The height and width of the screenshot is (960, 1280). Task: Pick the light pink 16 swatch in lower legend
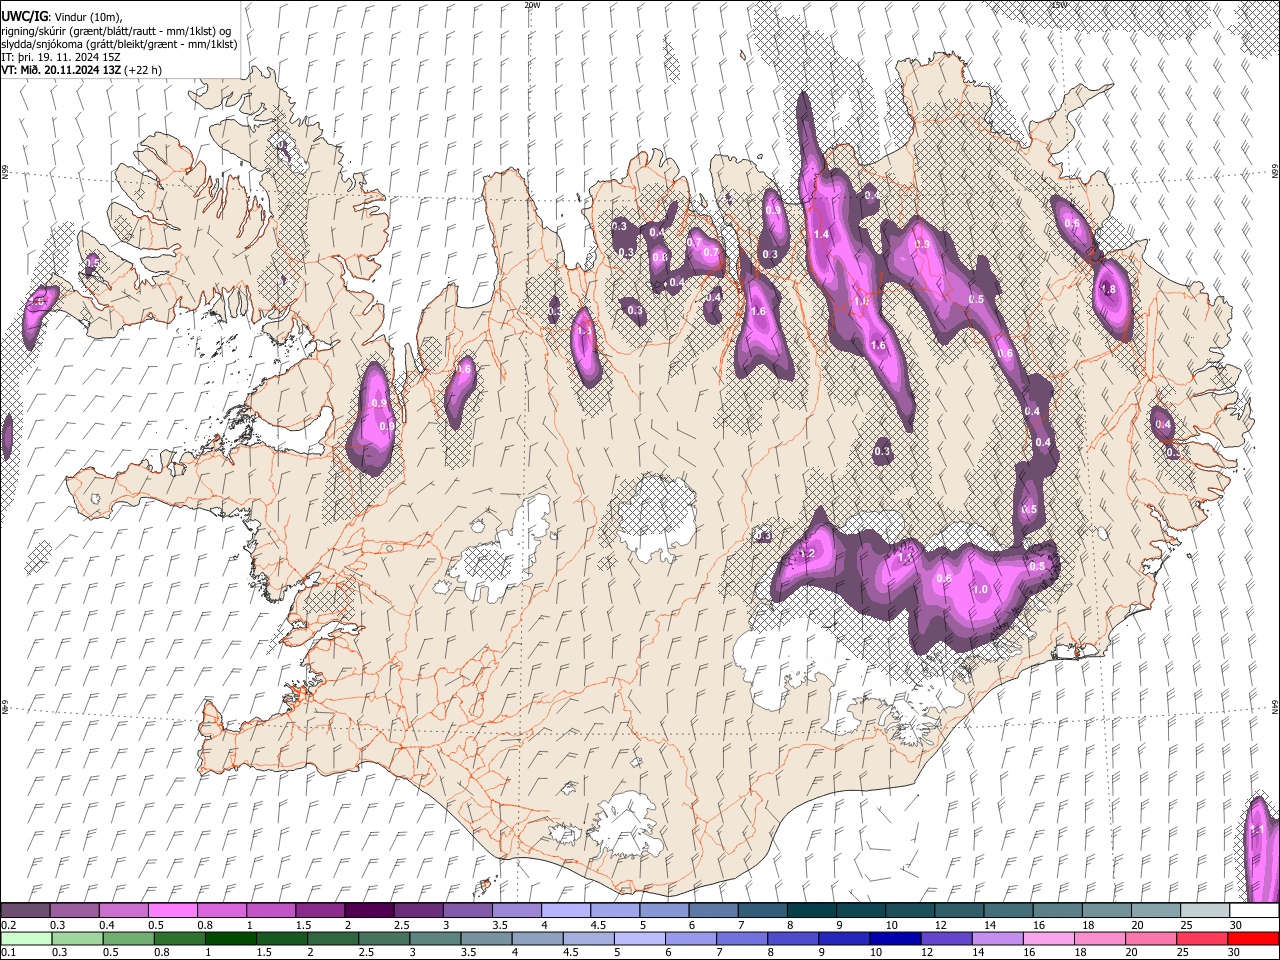tap(1050, 939)
